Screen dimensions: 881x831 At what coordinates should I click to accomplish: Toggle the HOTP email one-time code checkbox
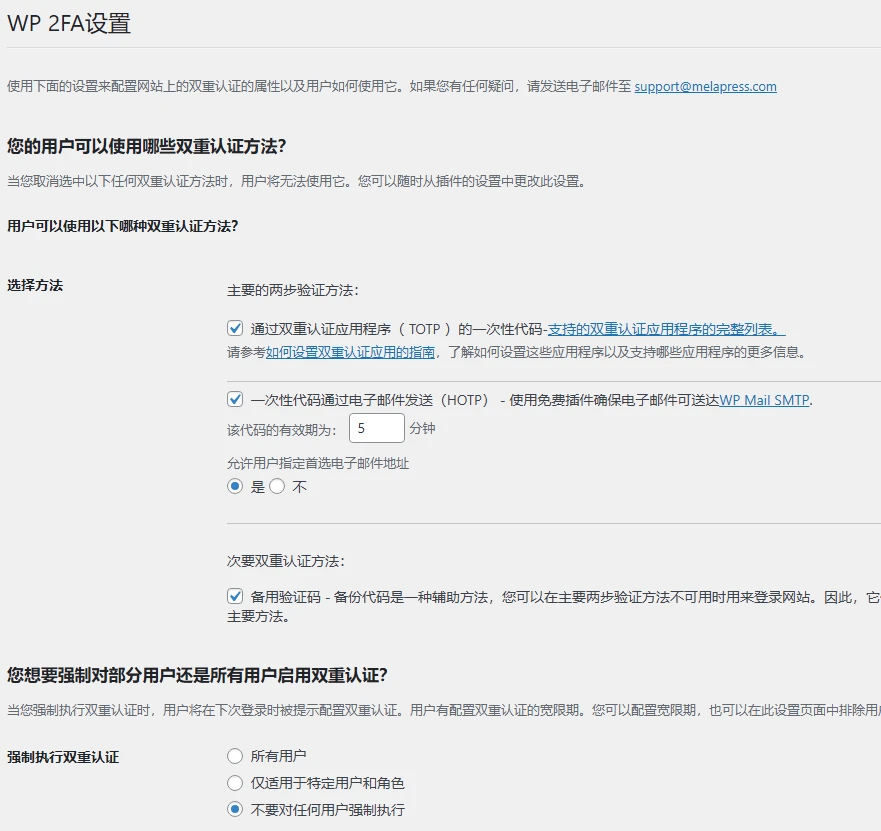click(x=235, y=398)
